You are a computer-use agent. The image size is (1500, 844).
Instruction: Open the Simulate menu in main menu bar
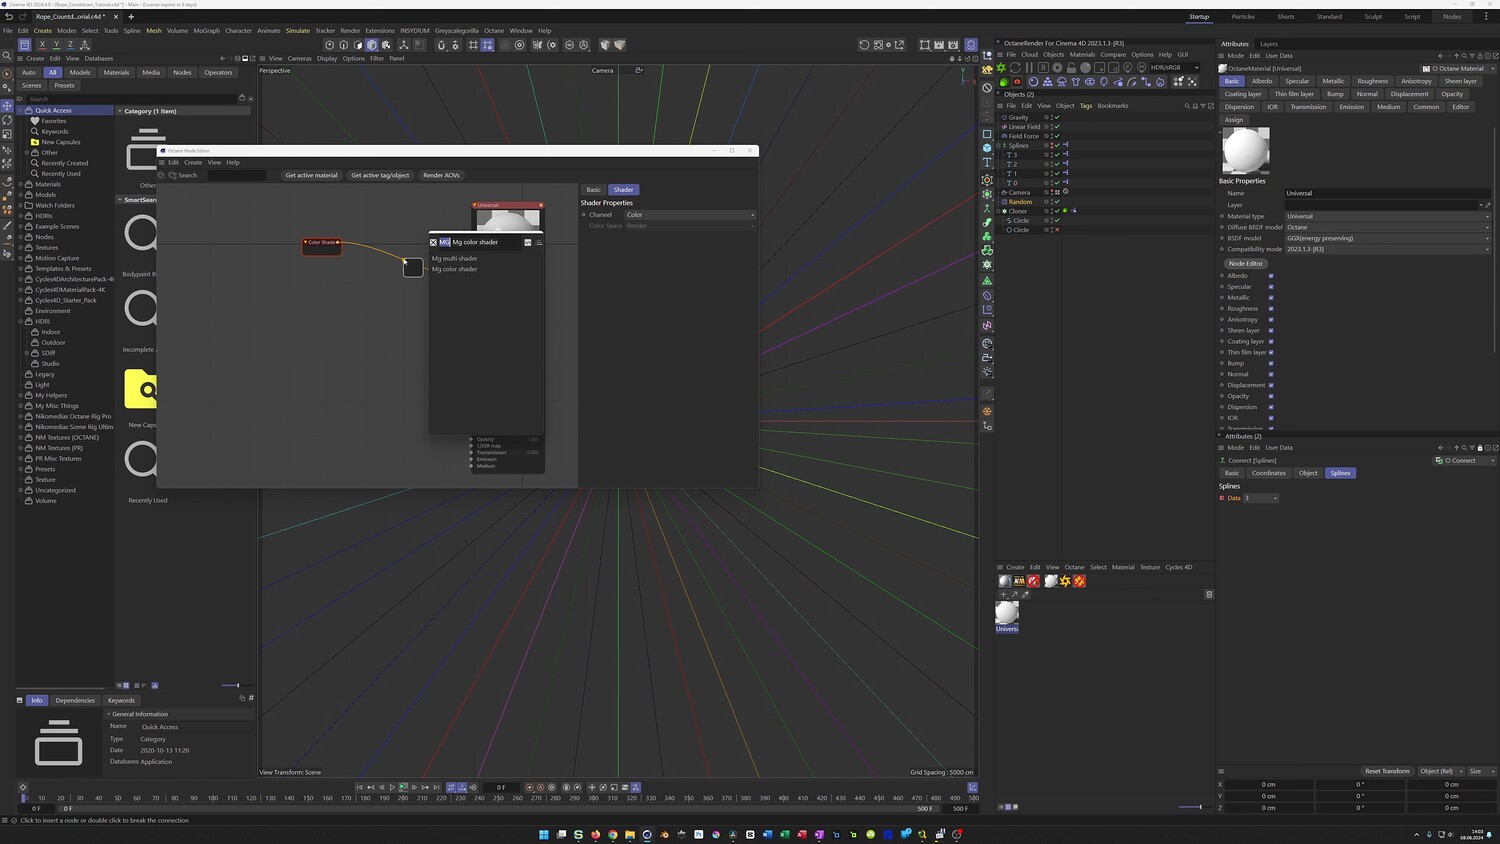pos(298,31)
